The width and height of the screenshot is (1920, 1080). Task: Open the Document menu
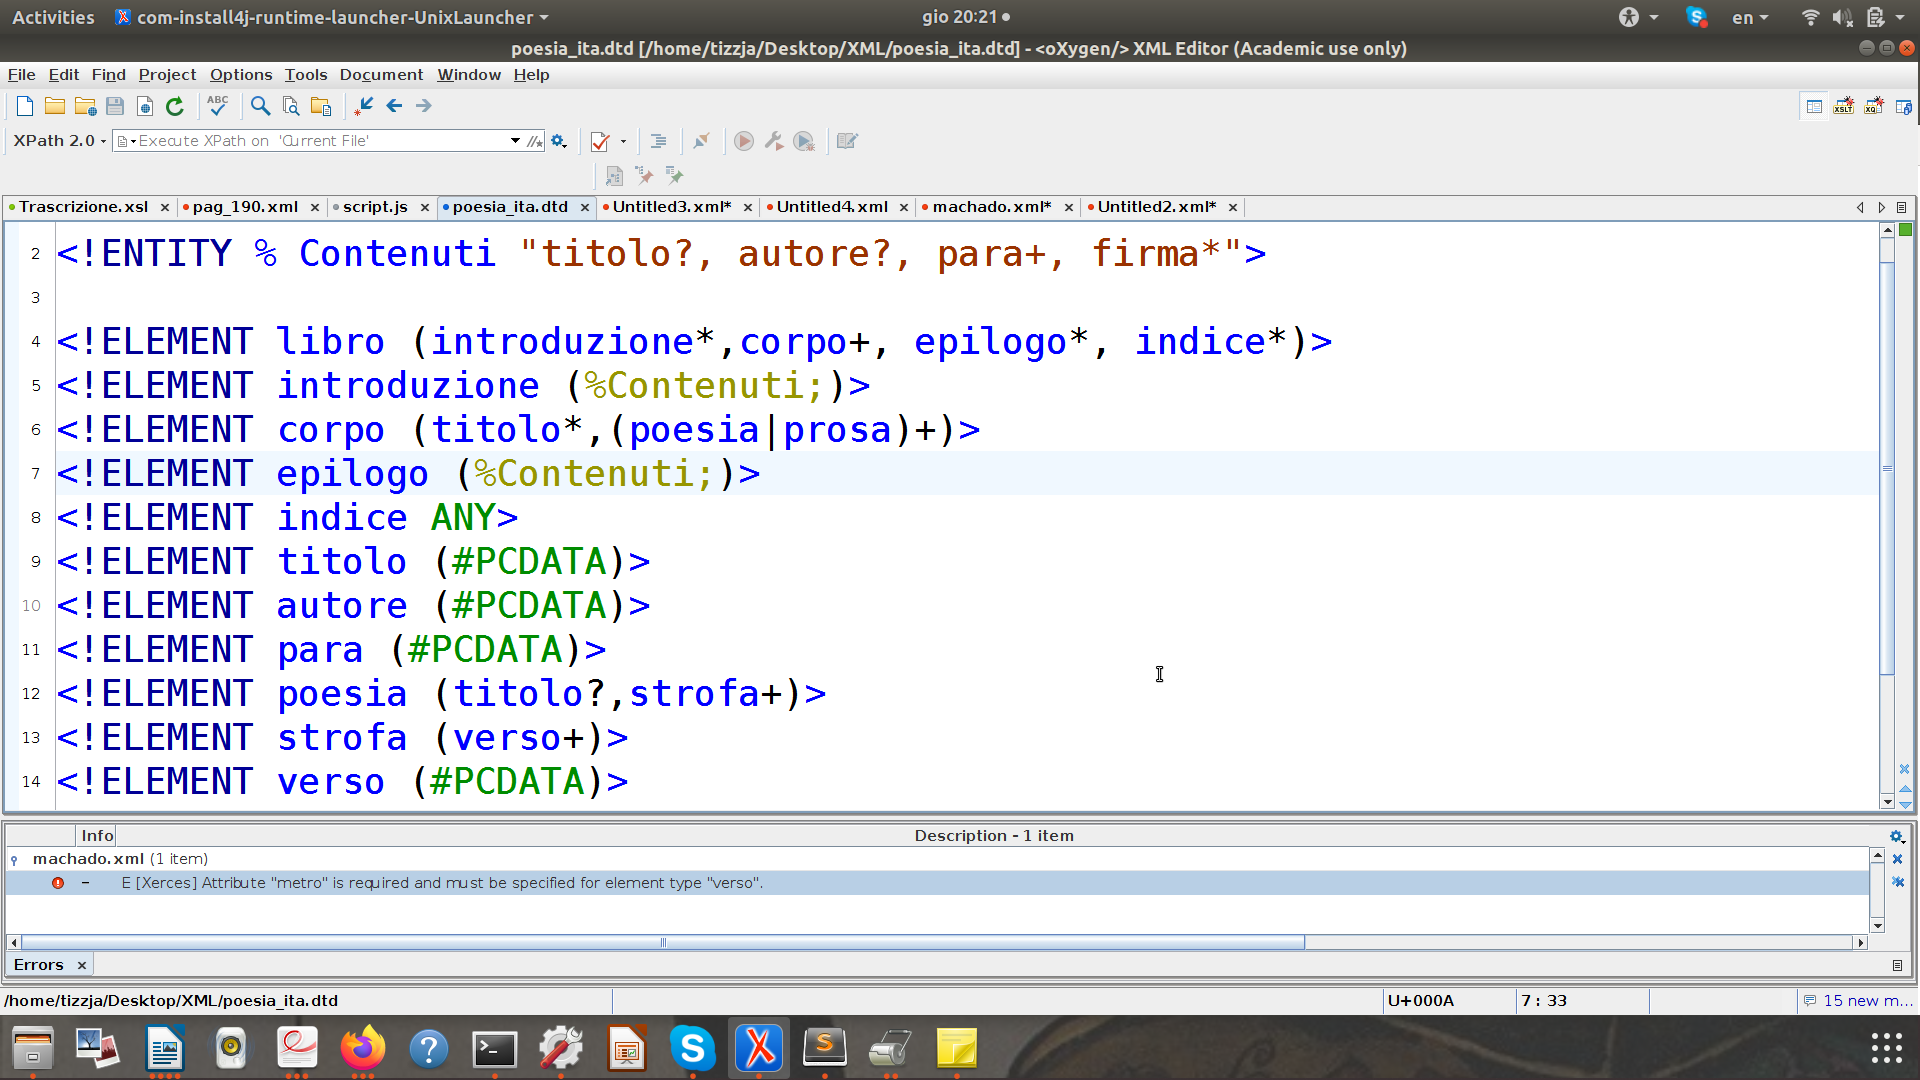(381, 75)
